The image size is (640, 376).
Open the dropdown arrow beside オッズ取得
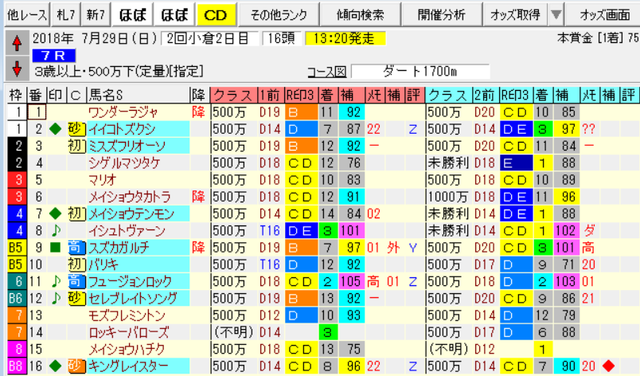click(x=556, y=15)
